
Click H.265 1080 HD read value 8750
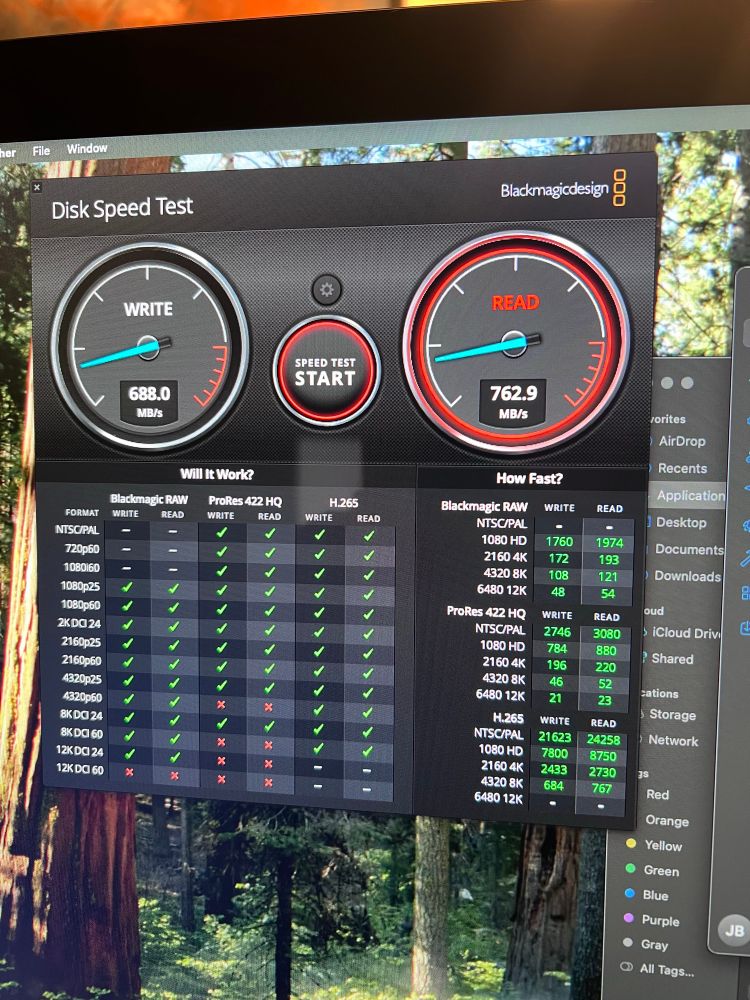pos(603,756)
